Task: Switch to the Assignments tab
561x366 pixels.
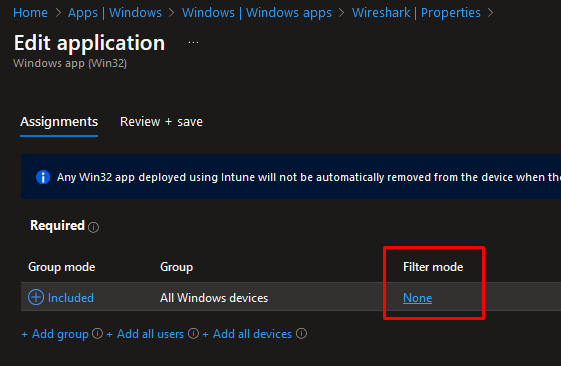Action: (59, 122)
